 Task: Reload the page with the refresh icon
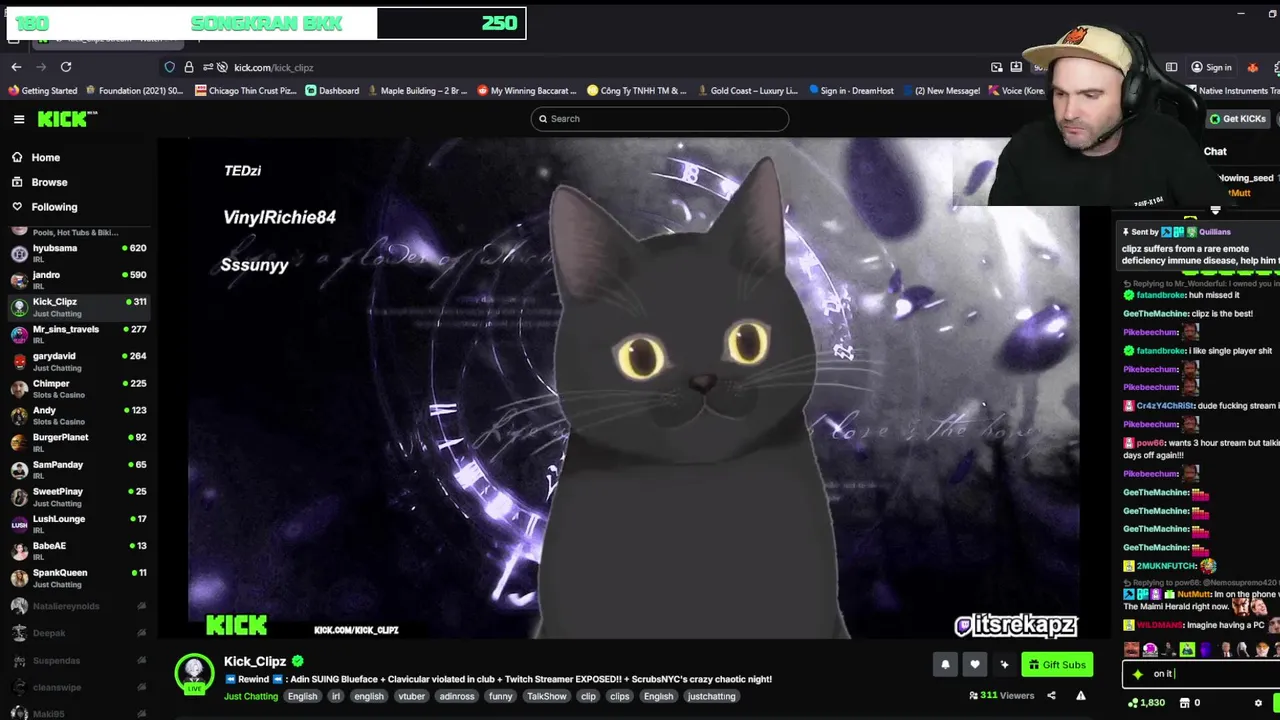(66, 67)
